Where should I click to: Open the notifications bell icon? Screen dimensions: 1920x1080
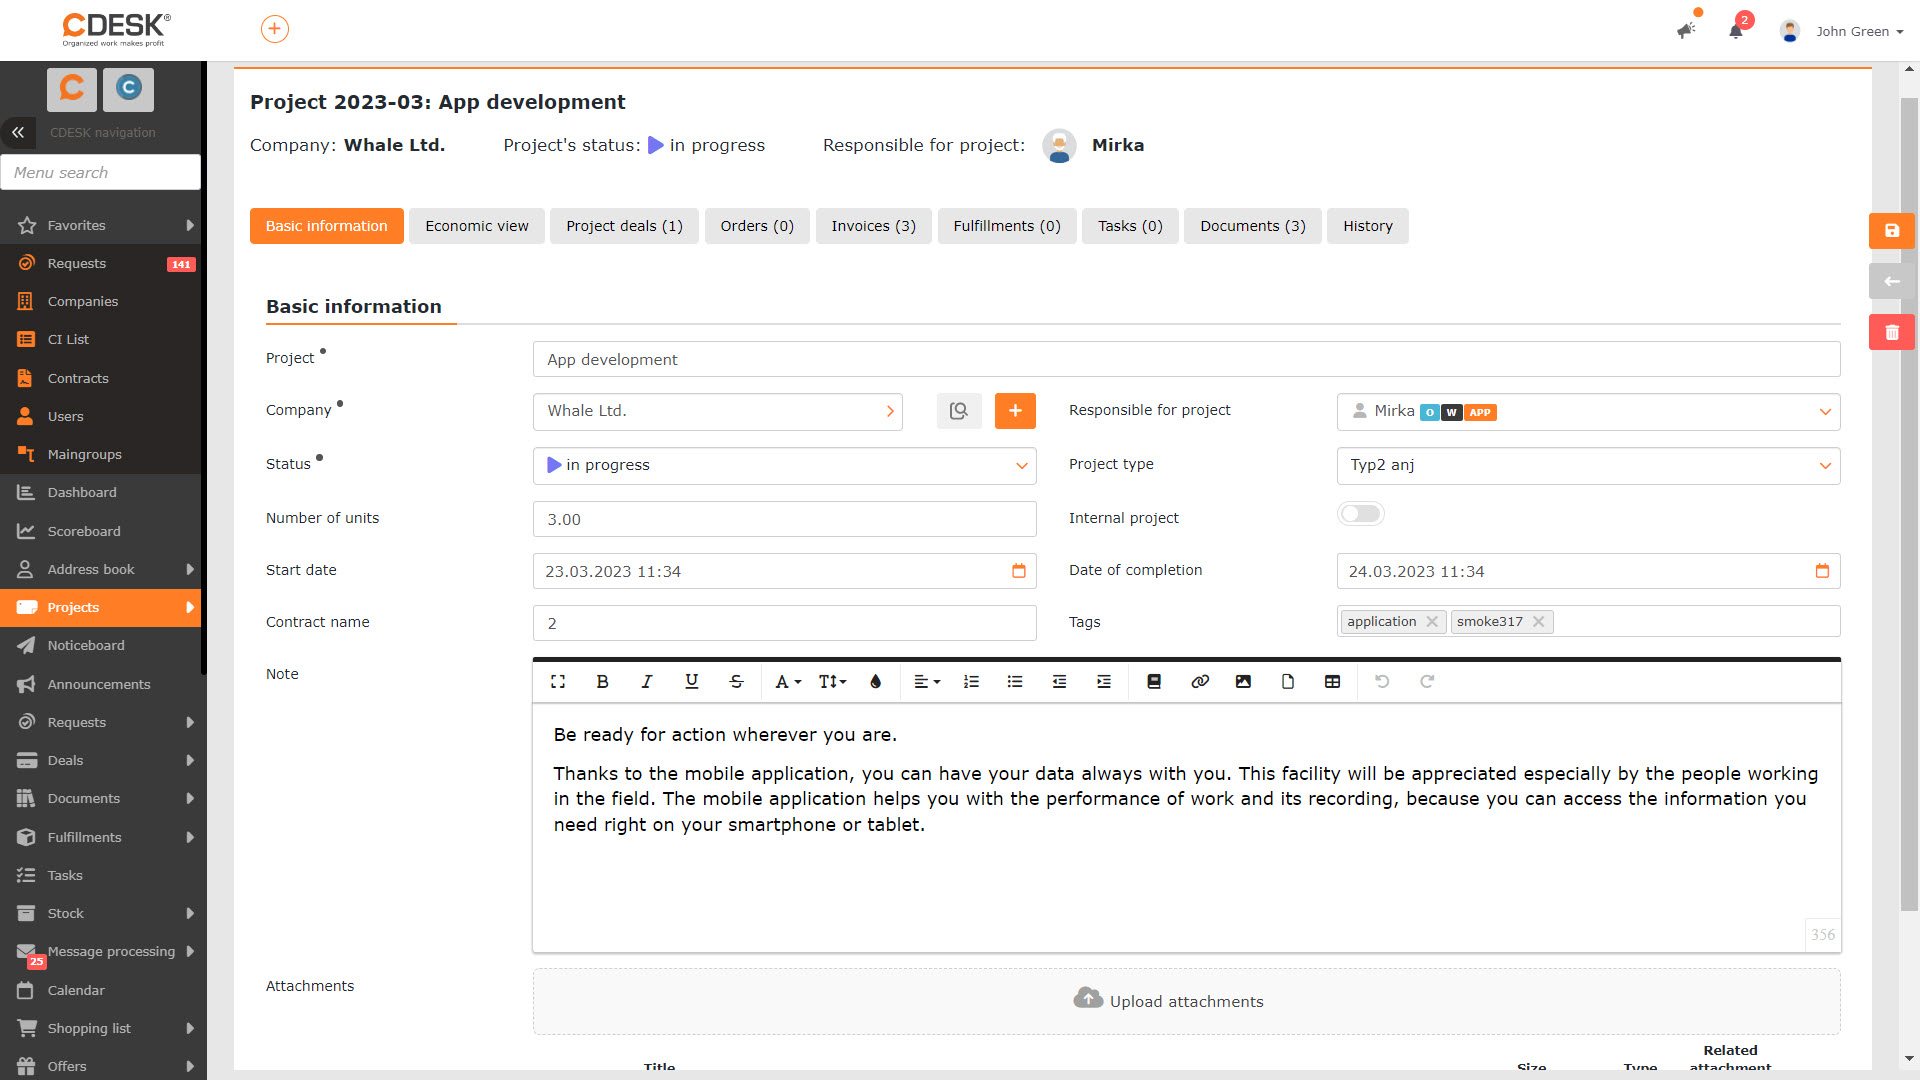coord(1736,31)
